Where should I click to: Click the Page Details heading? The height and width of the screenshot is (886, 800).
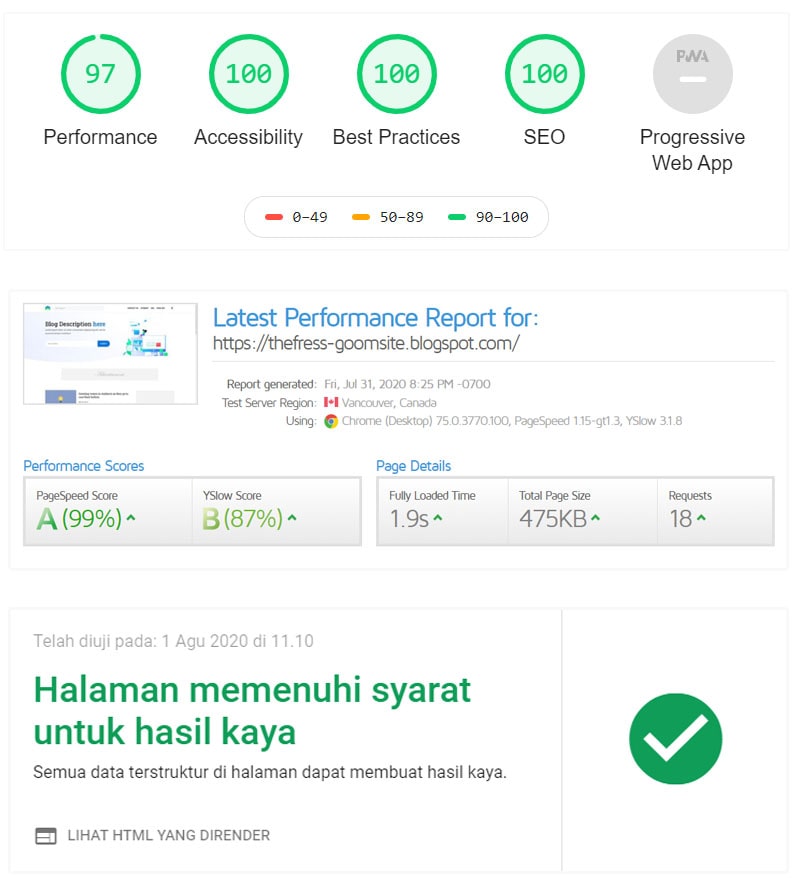[413, 466]
